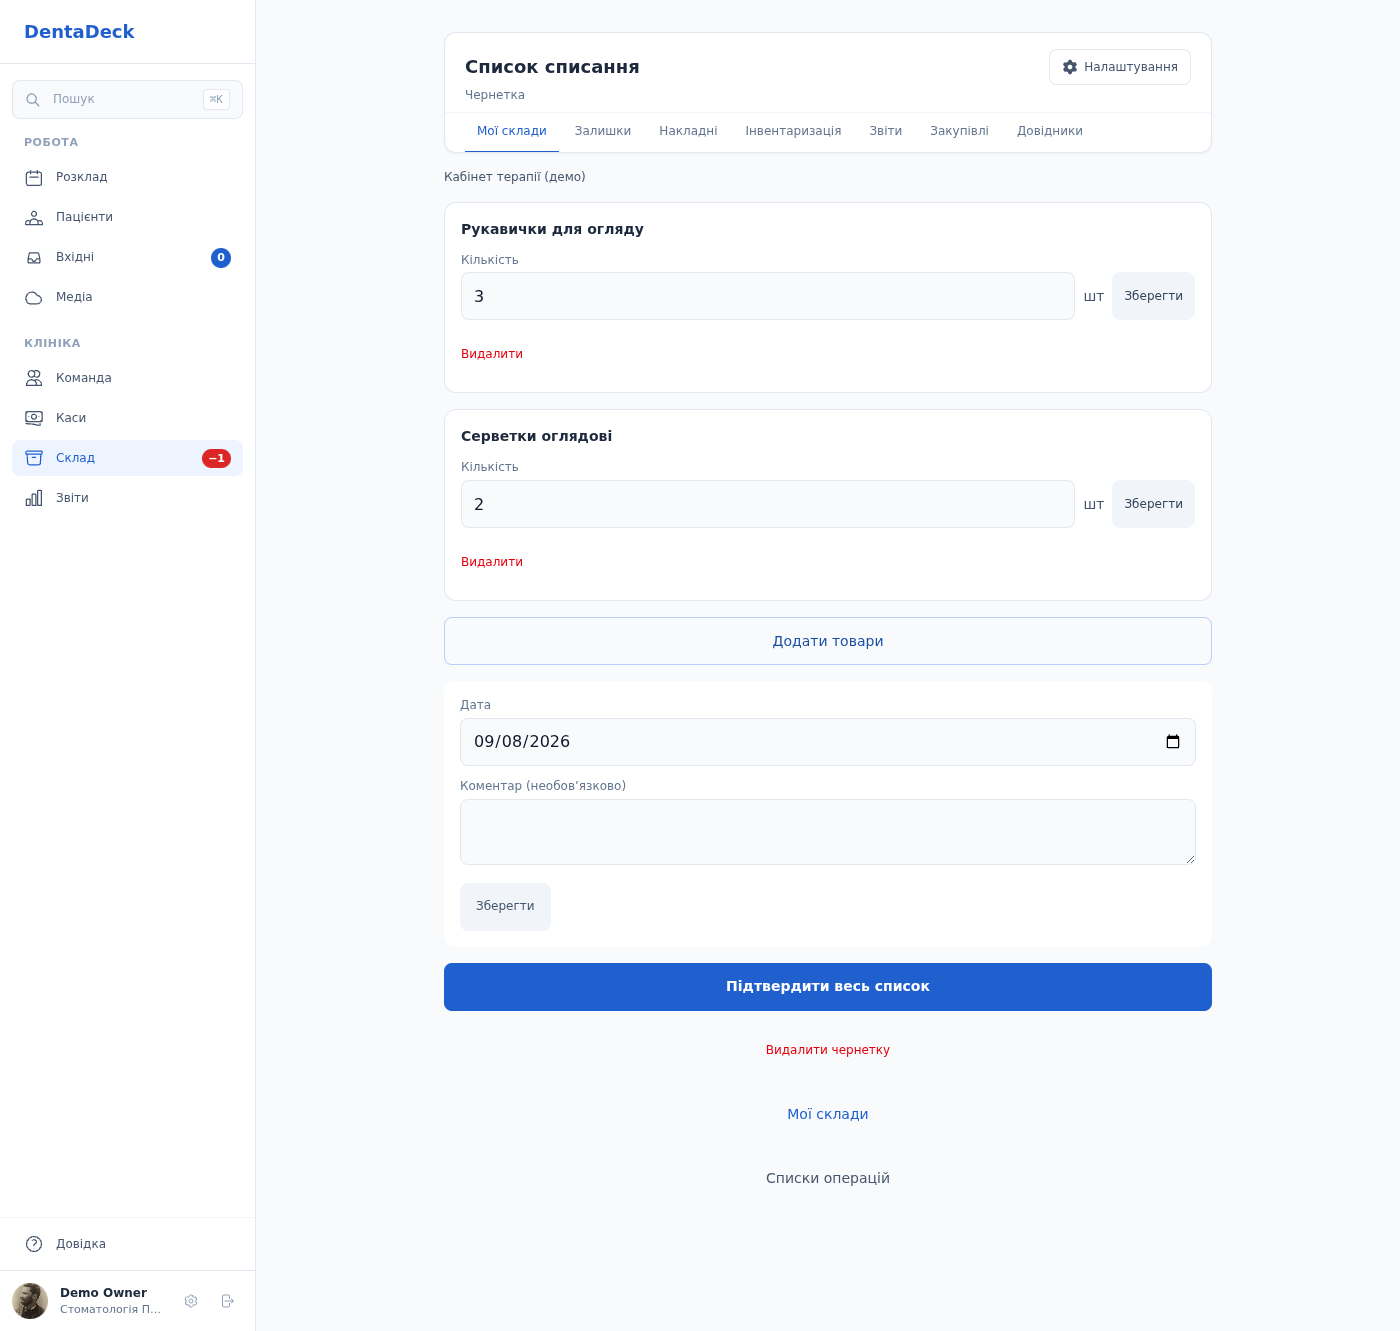
Task: Remove Рукавички для огляду via Видалити
Action: coord(492,354)
